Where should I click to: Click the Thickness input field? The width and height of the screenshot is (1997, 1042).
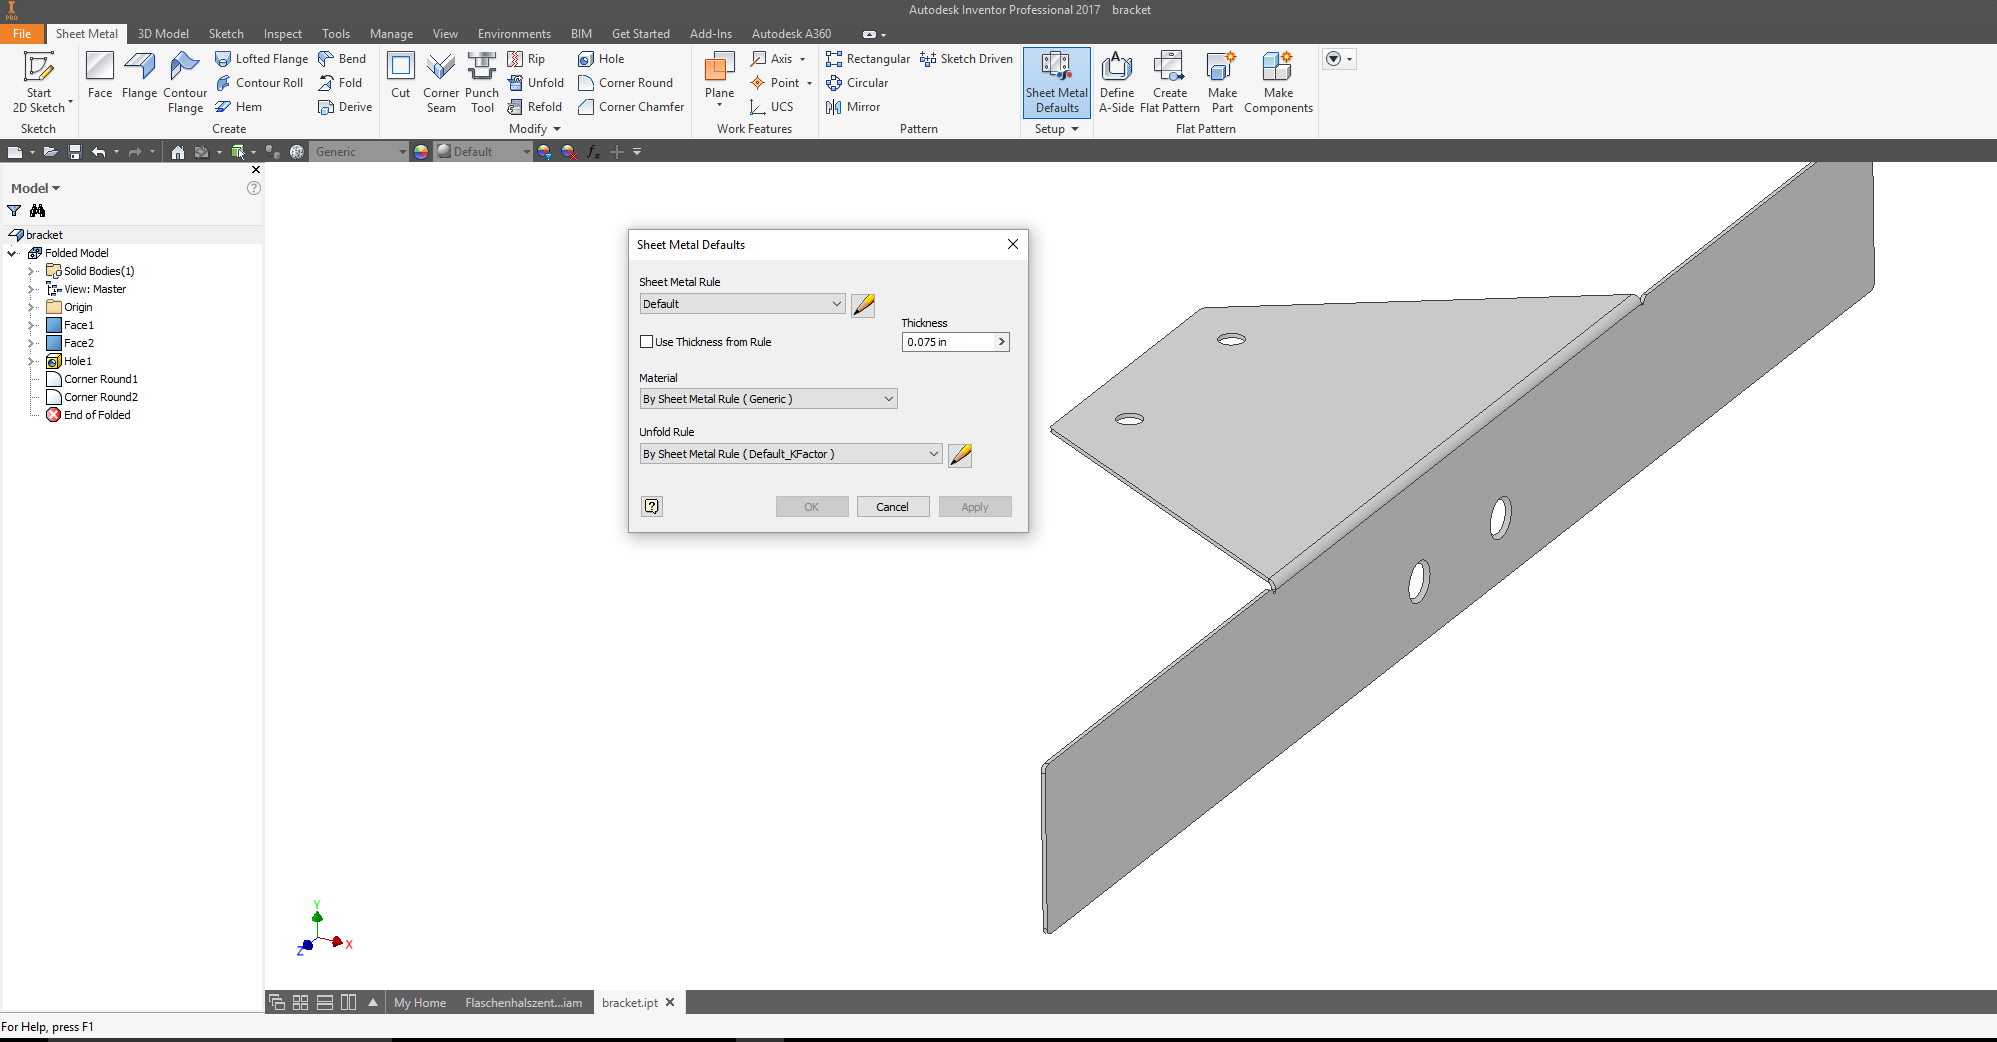(955, 342)
